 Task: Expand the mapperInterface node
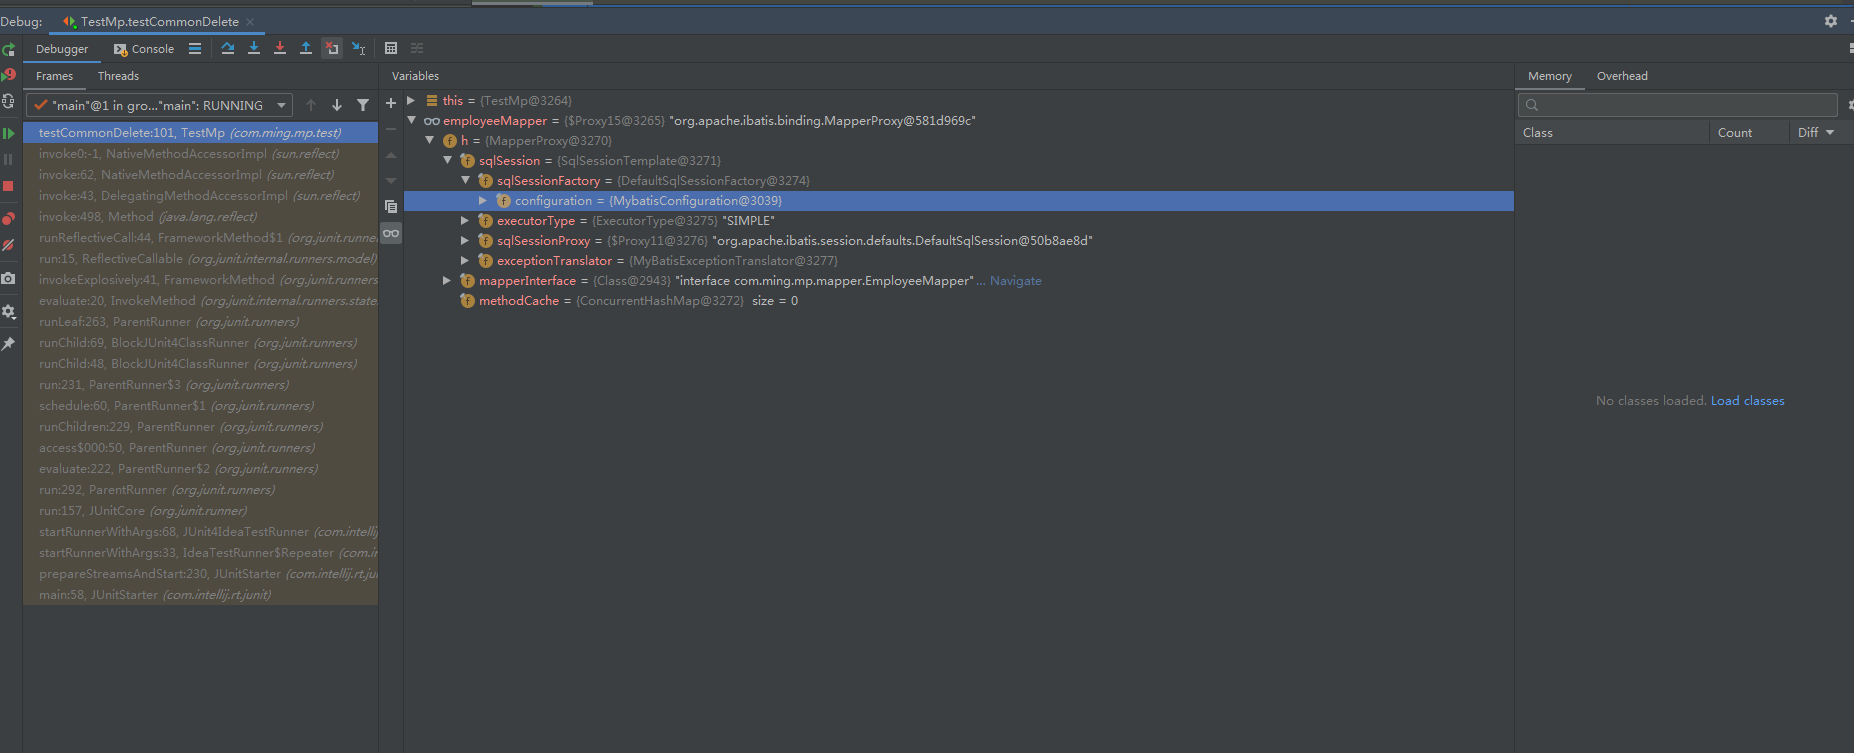coord(447,281)
